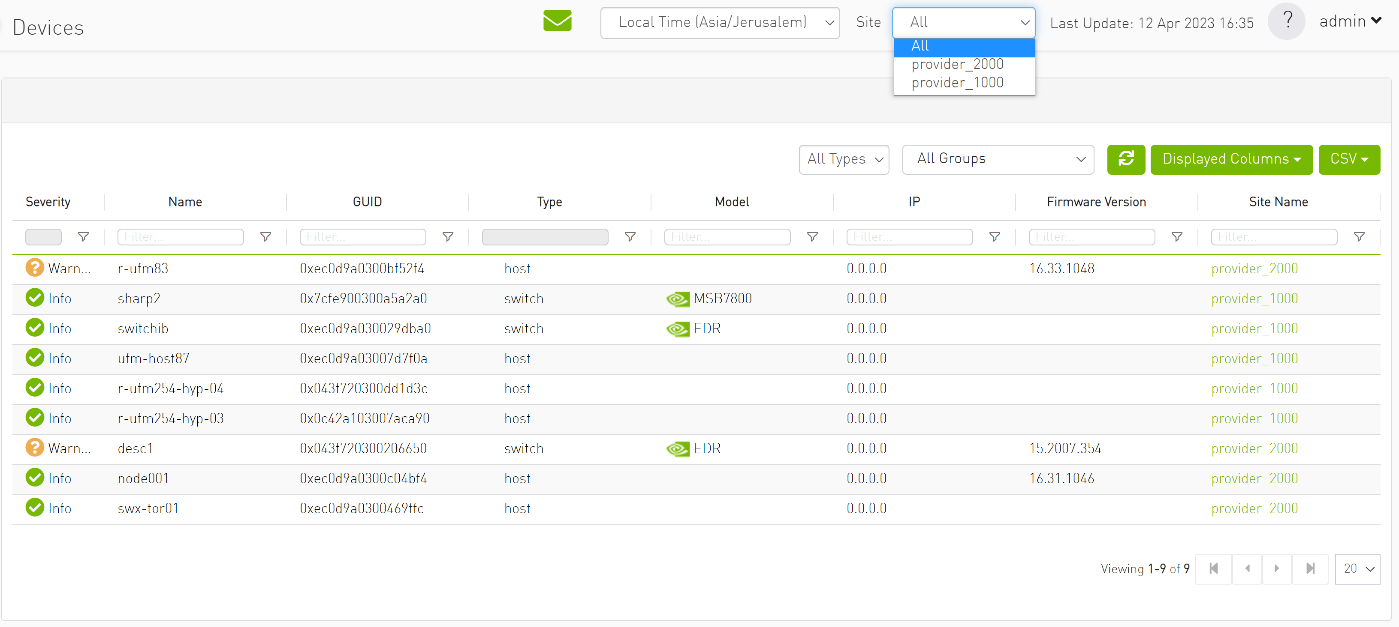The image size is (1399, 627).
Task: Click the next-page arrow icon
Action: [1277, 568]
